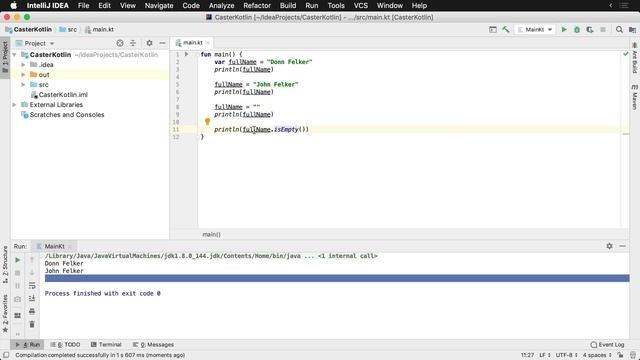Click the Debug bug icon in toolbar
This screenshot has height=360, width=640.
coord(577,29)
